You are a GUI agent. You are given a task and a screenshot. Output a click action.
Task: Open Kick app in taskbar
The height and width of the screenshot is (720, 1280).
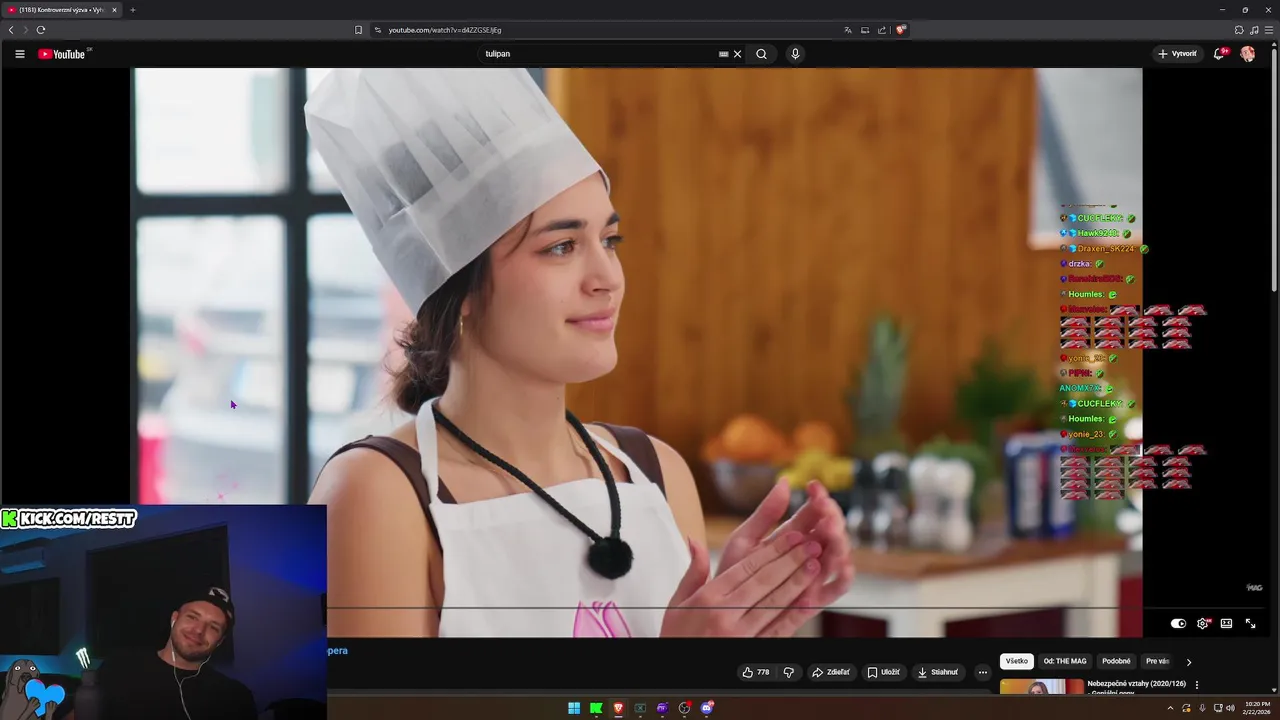point(596,708)
